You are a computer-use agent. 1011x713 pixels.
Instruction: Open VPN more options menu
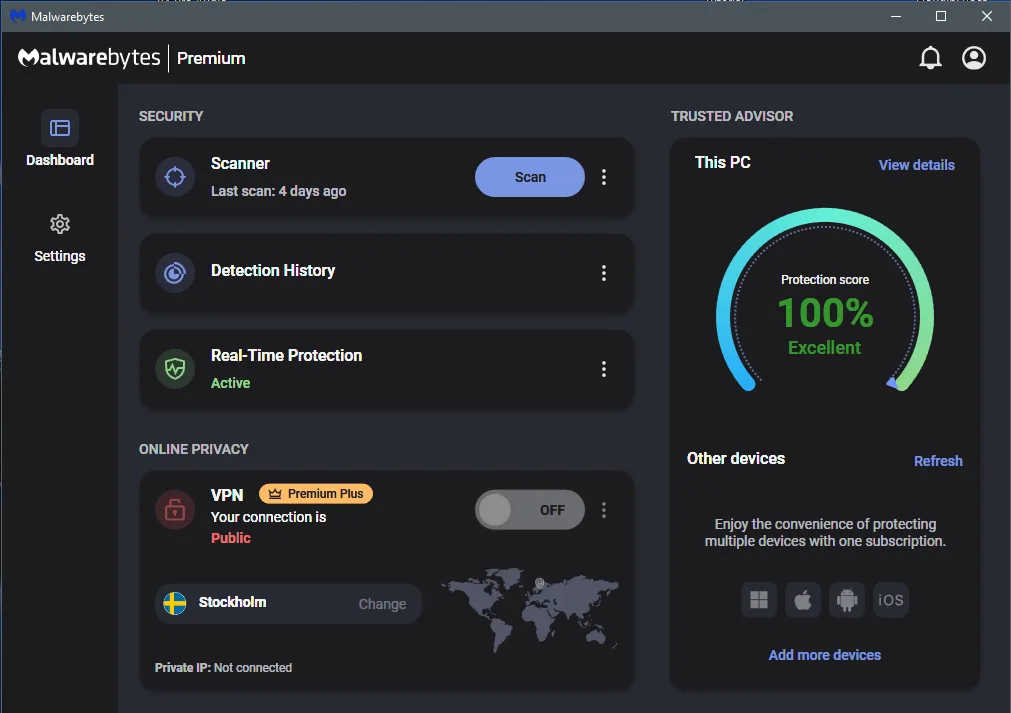click(604, 511)
